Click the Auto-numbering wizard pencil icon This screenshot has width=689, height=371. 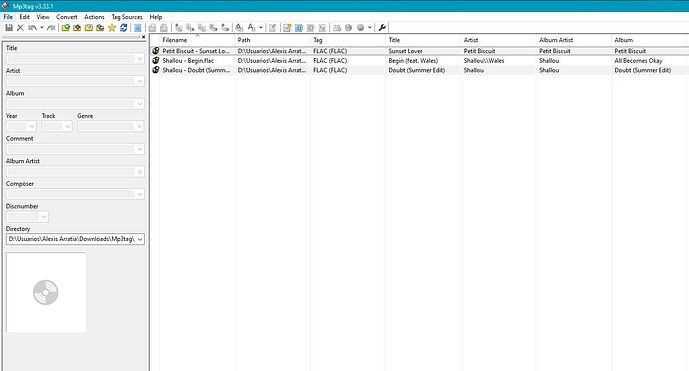pyautogui.click(x=272, y=28)
